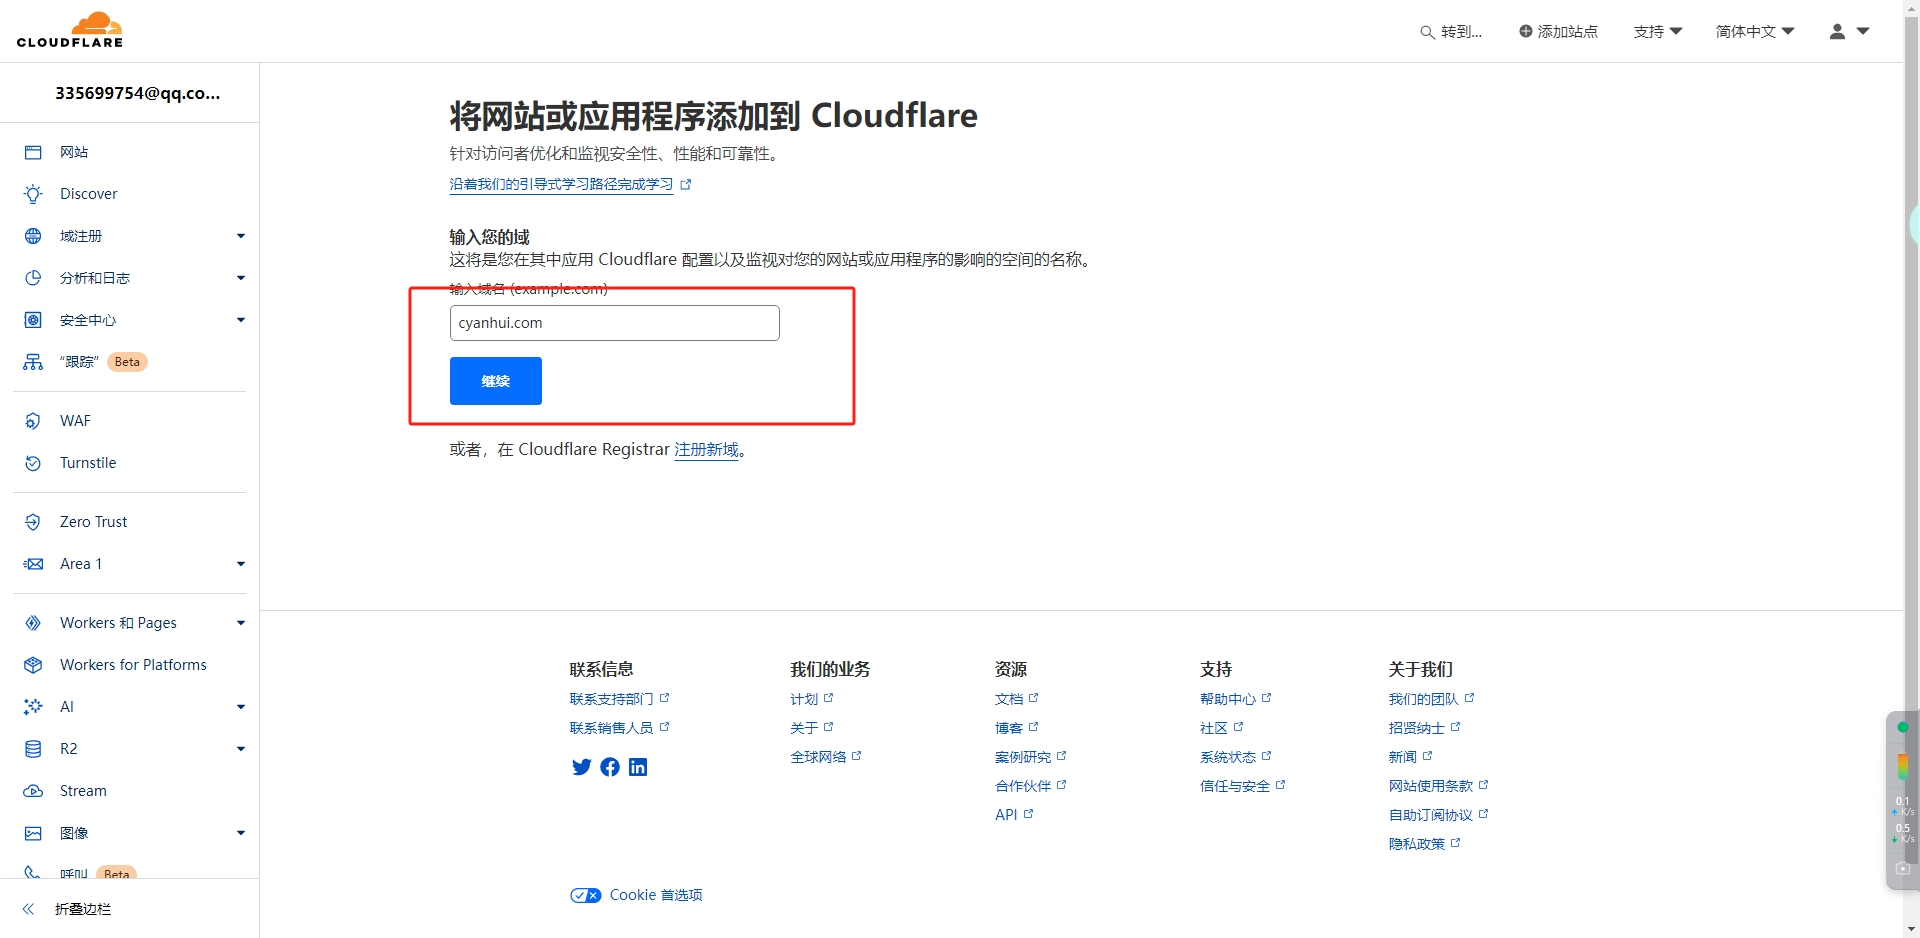Expand the Workers 和 Pages section
Viewport: 1920px width, 938px height.
[240, 623]
